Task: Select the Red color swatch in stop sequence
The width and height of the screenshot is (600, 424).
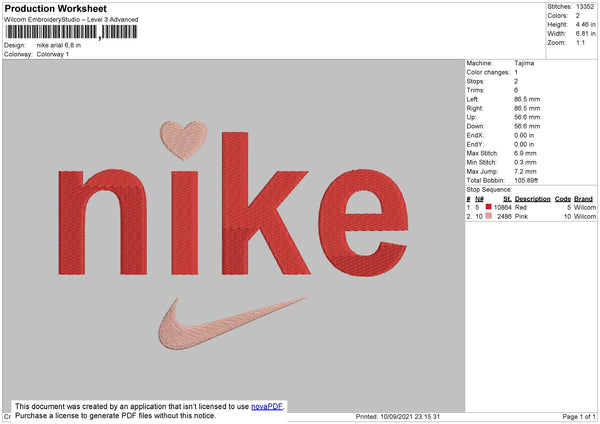Action: 488,207
